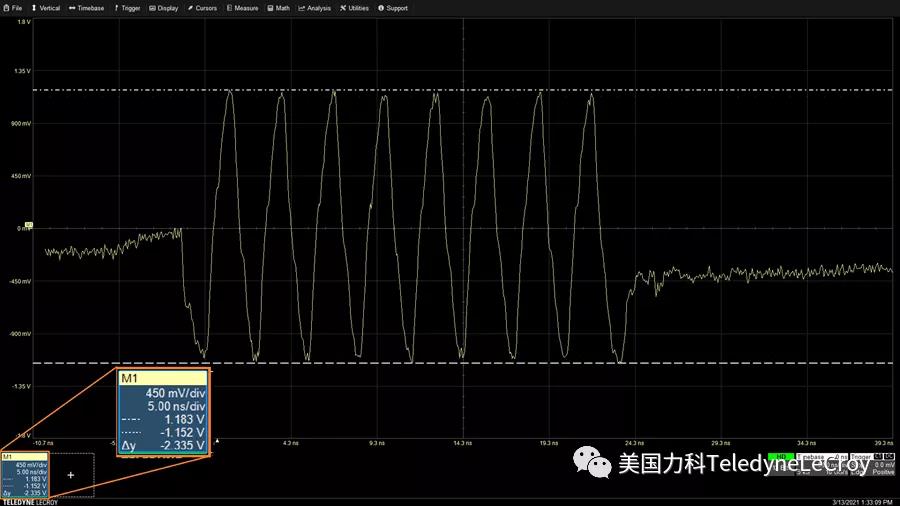Select the lower dashed cursor line
The image size is (900, 506).
(x=700, y=362)
